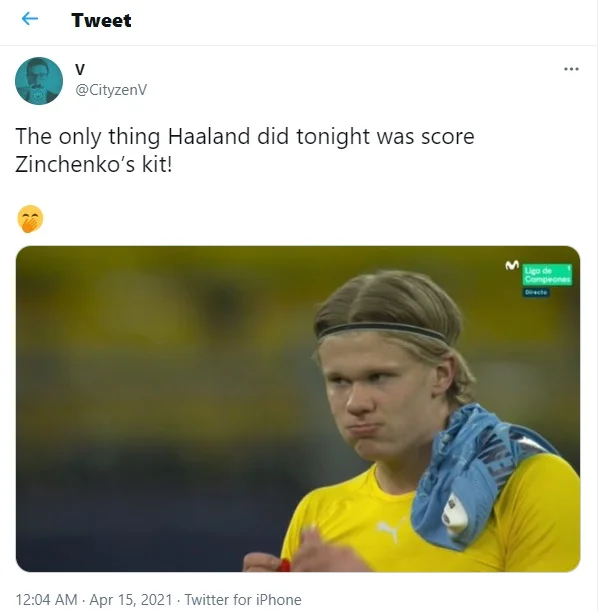Click the "Directo" label in the photo
The width and height of the screenshot is (605, 611).
(535, 292)
